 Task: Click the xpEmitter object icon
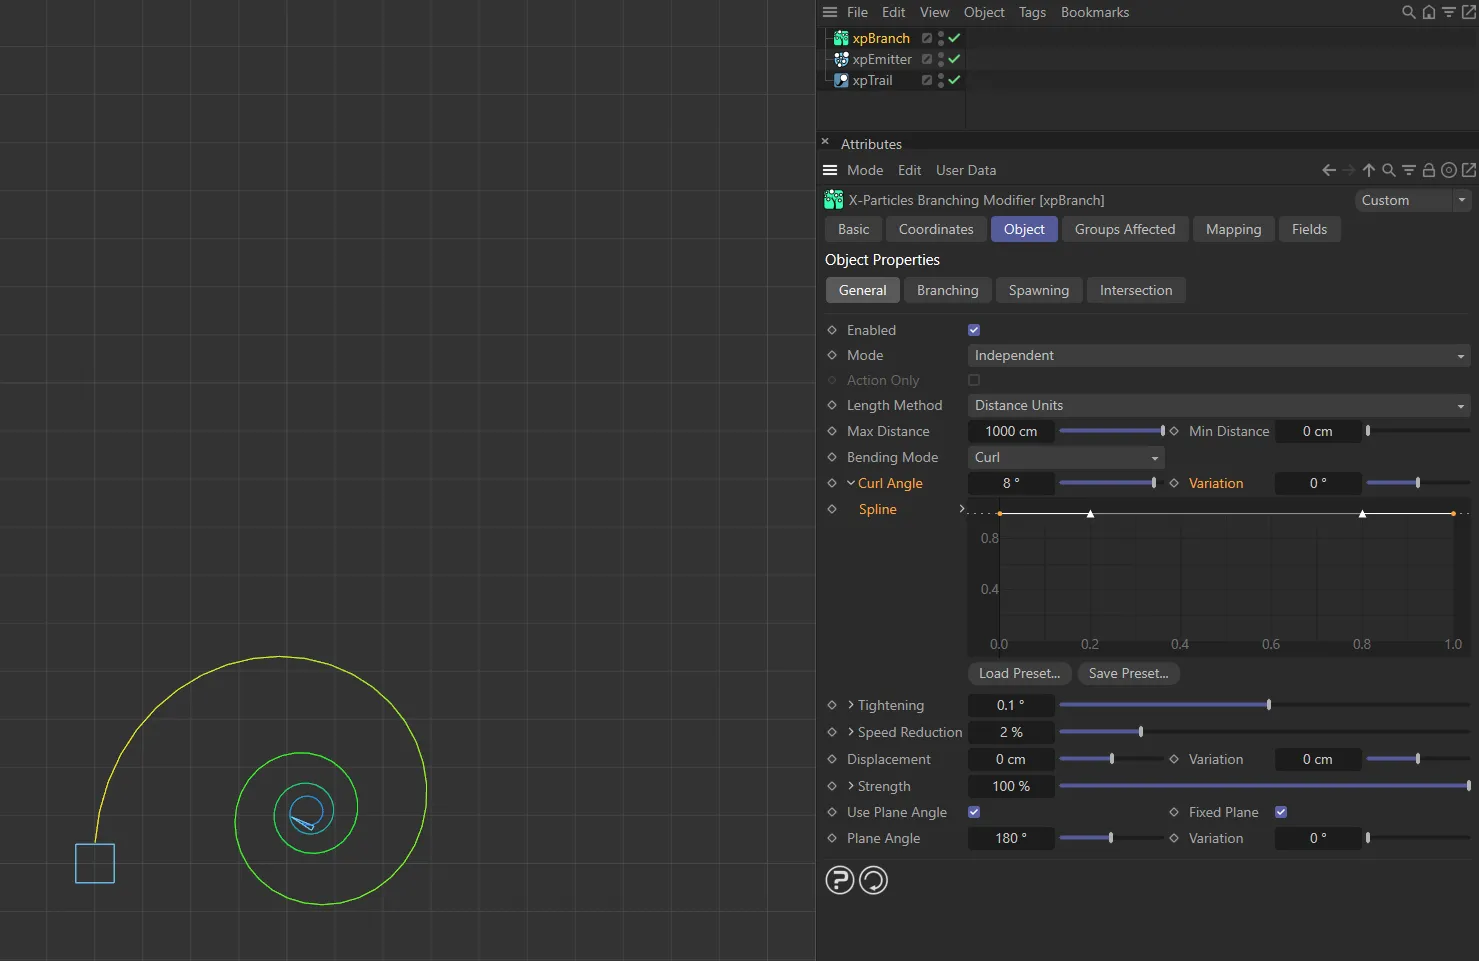841,59
